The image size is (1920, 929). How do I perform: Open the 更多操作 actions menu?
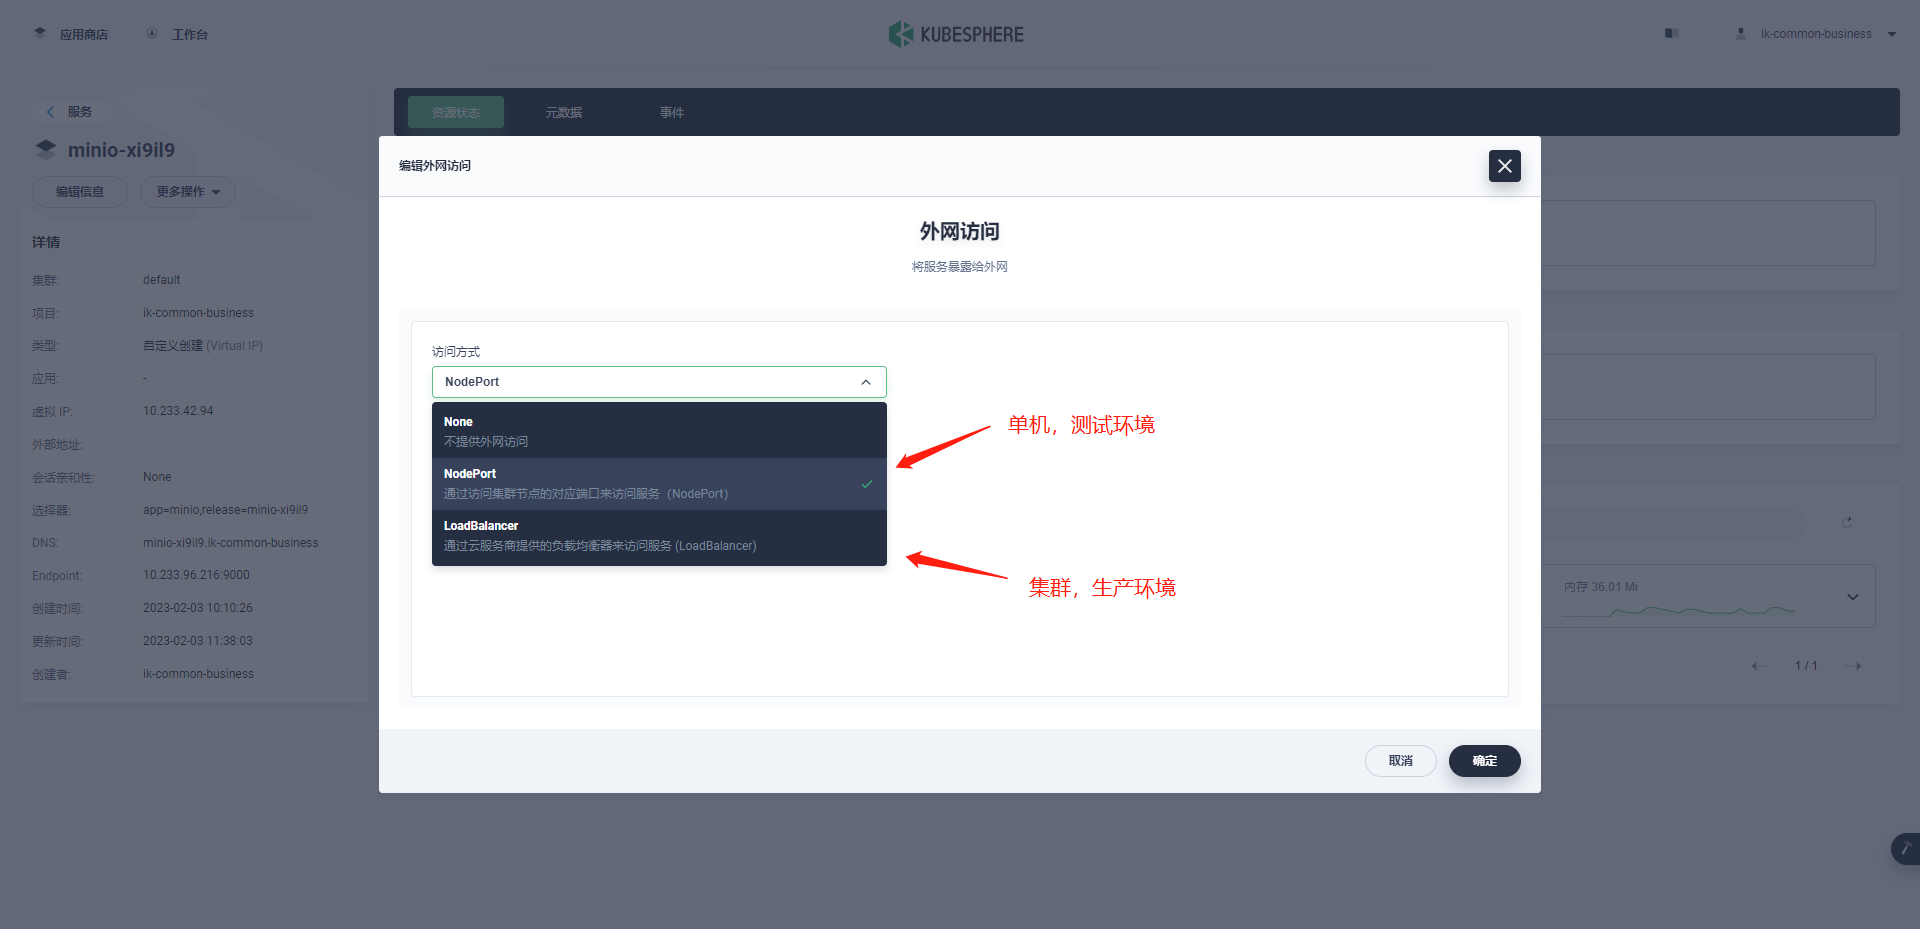tap(187, 191)
